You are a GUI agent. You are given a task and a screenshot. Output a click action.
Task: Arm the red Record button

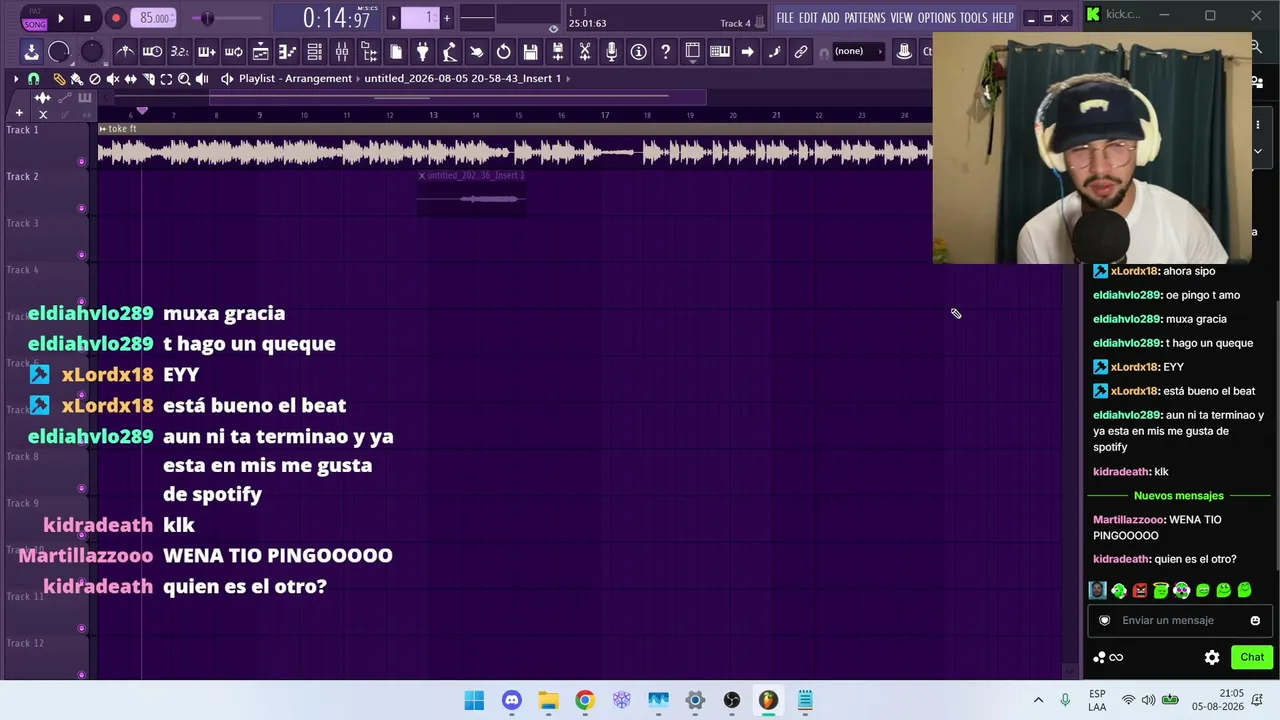(115, 18)
